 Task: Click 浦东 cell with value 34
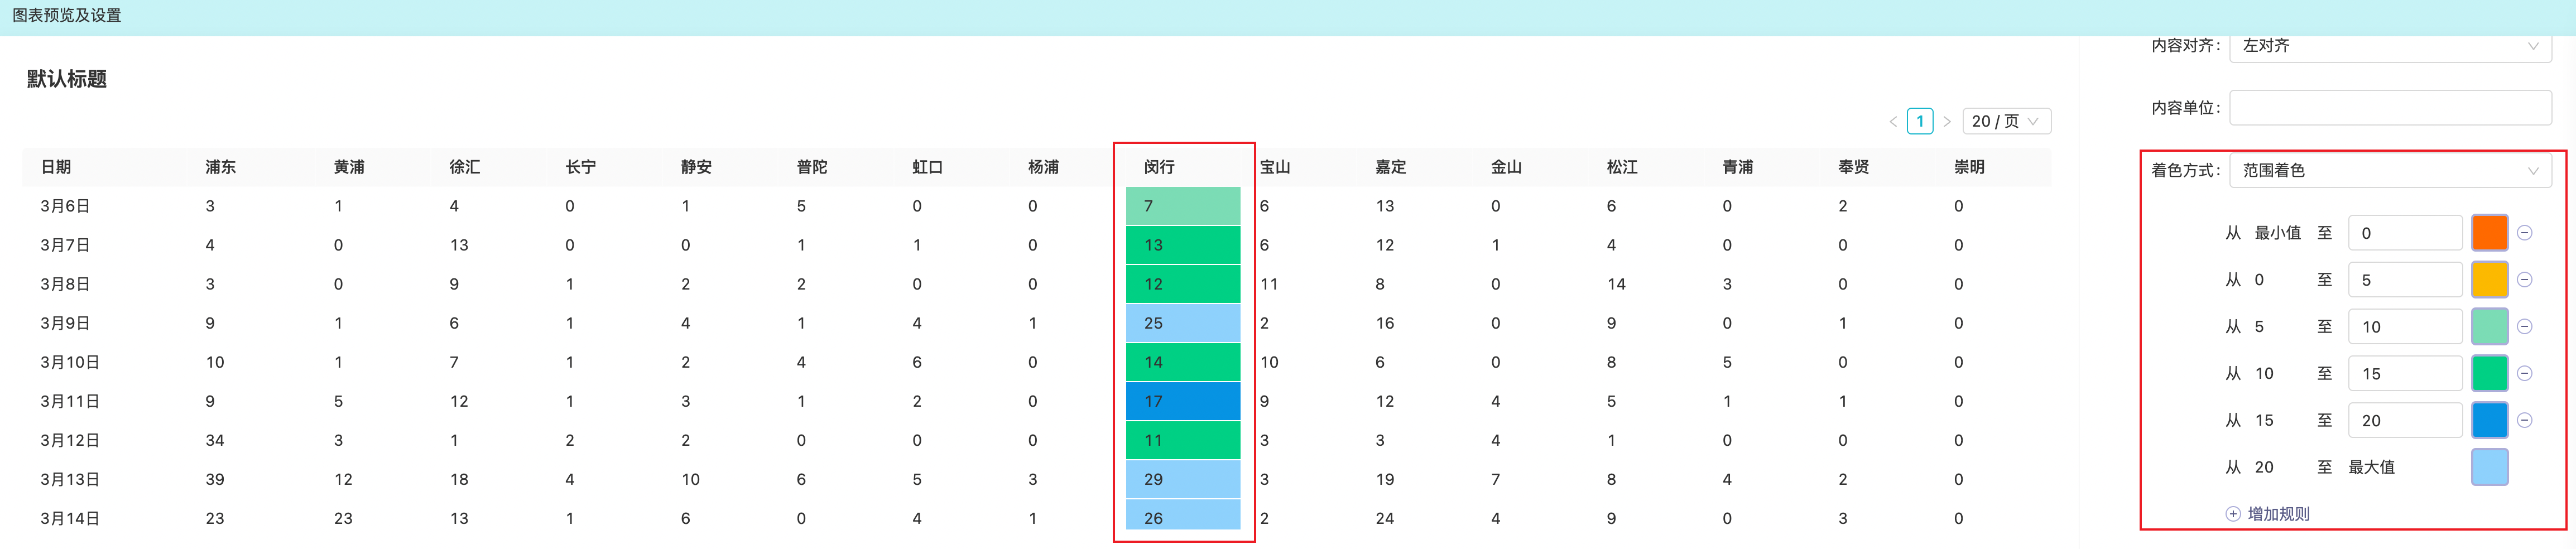click(x=215, y=440)
